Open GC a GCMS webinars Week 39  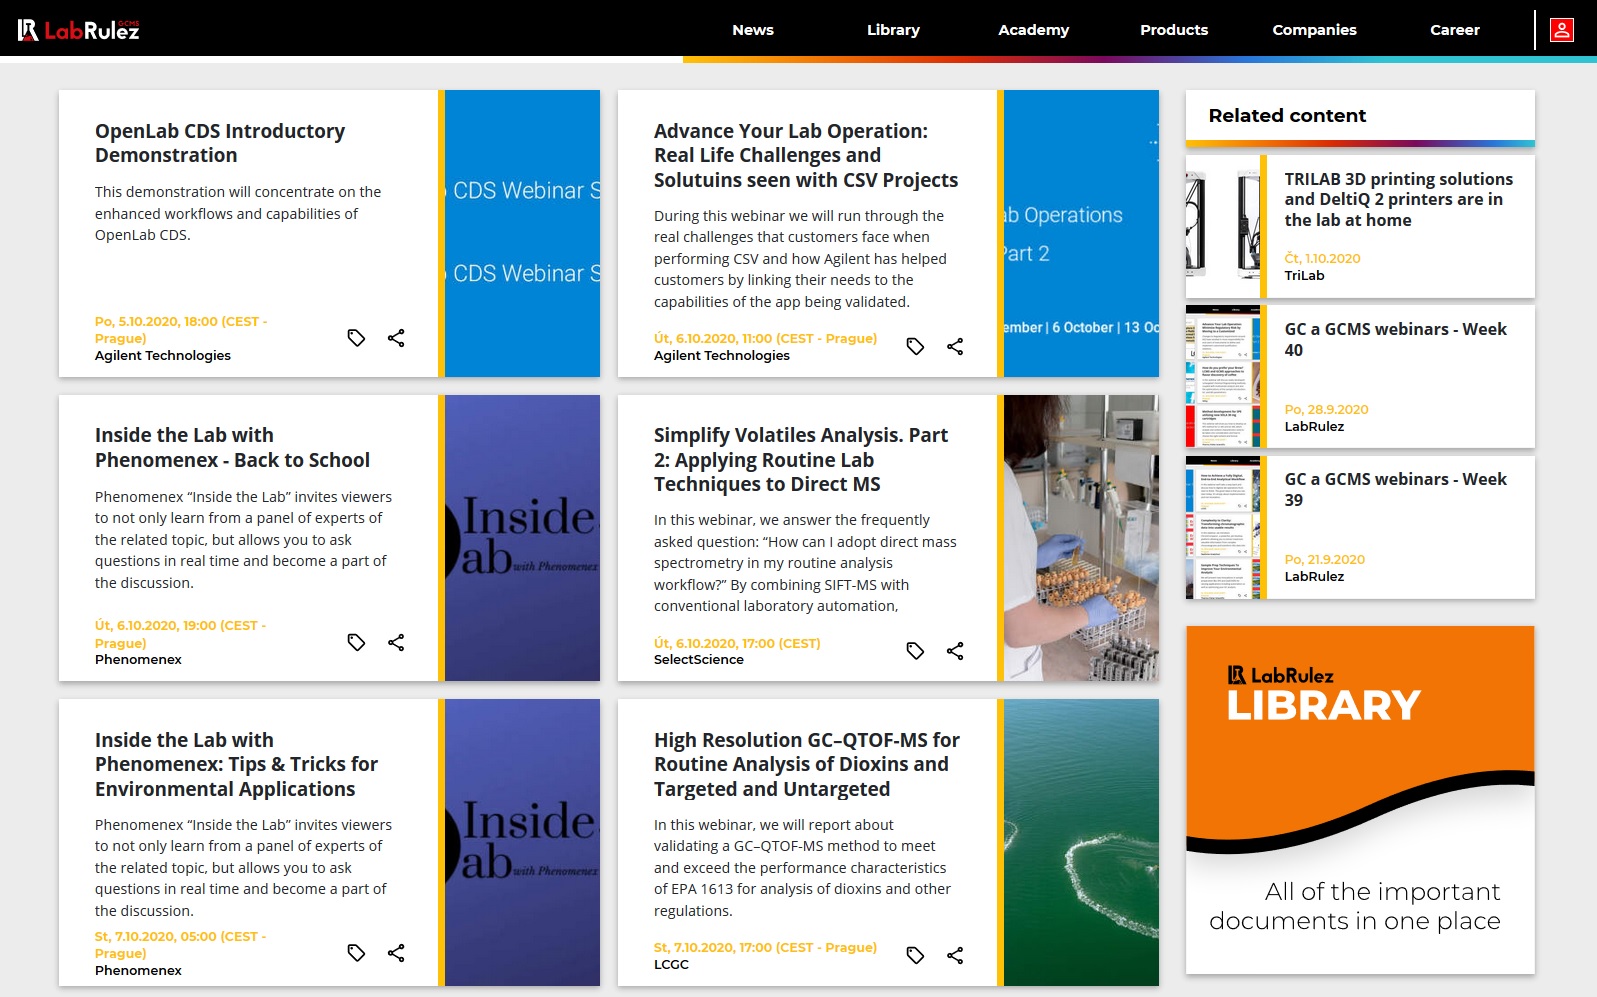[1395, 489]
